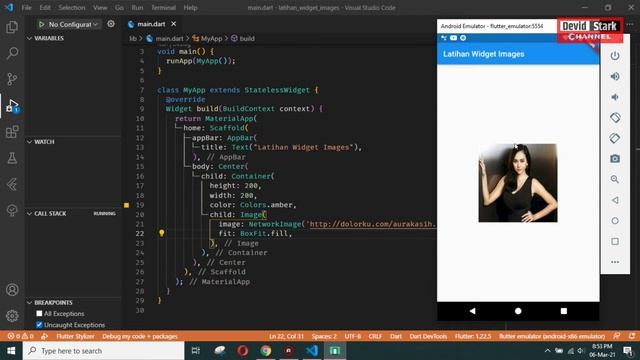Image resolution: width=640 pixels, height=360 pixels.
Task: Open the Selection menu
Action: 71,8
